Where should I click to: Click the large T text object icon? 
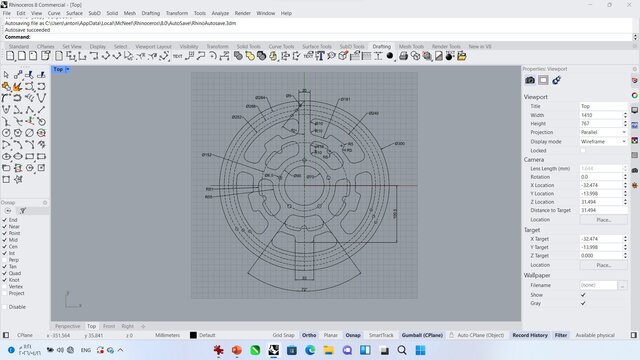point(320,56)
